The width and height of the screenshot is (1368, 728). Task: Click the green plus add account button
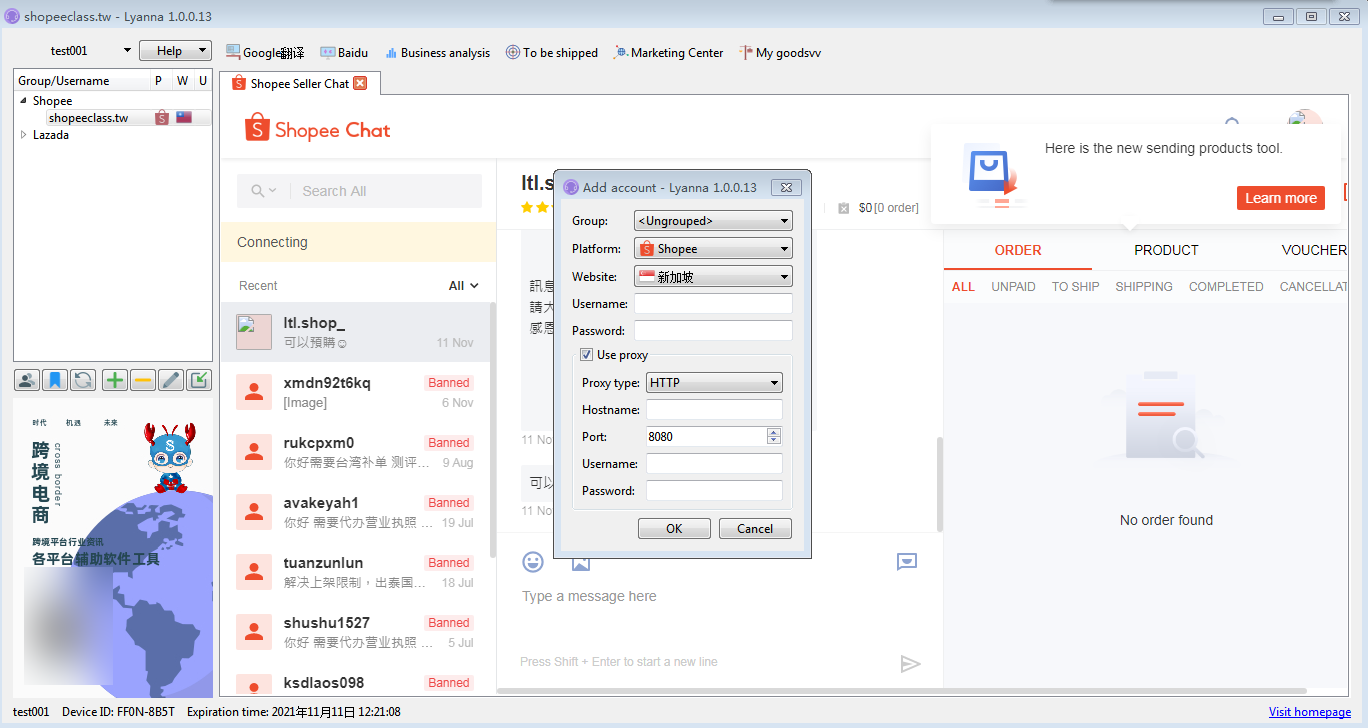click(x=115, y=380)
